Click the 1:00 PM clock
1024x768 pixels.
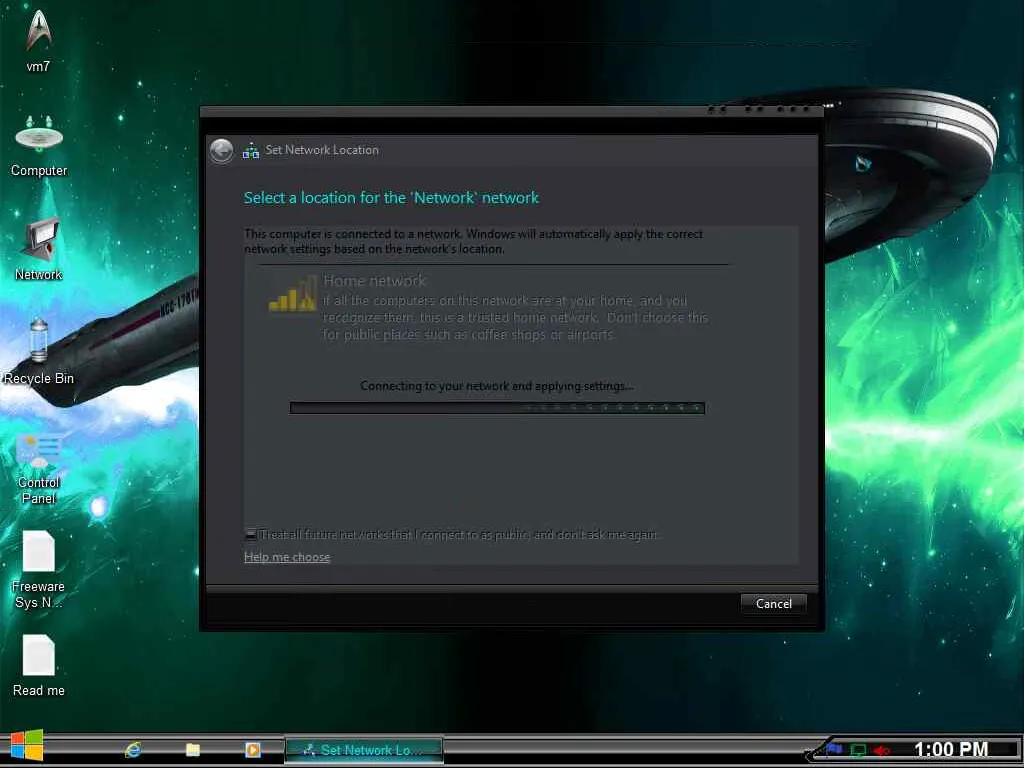coord(950,749)
